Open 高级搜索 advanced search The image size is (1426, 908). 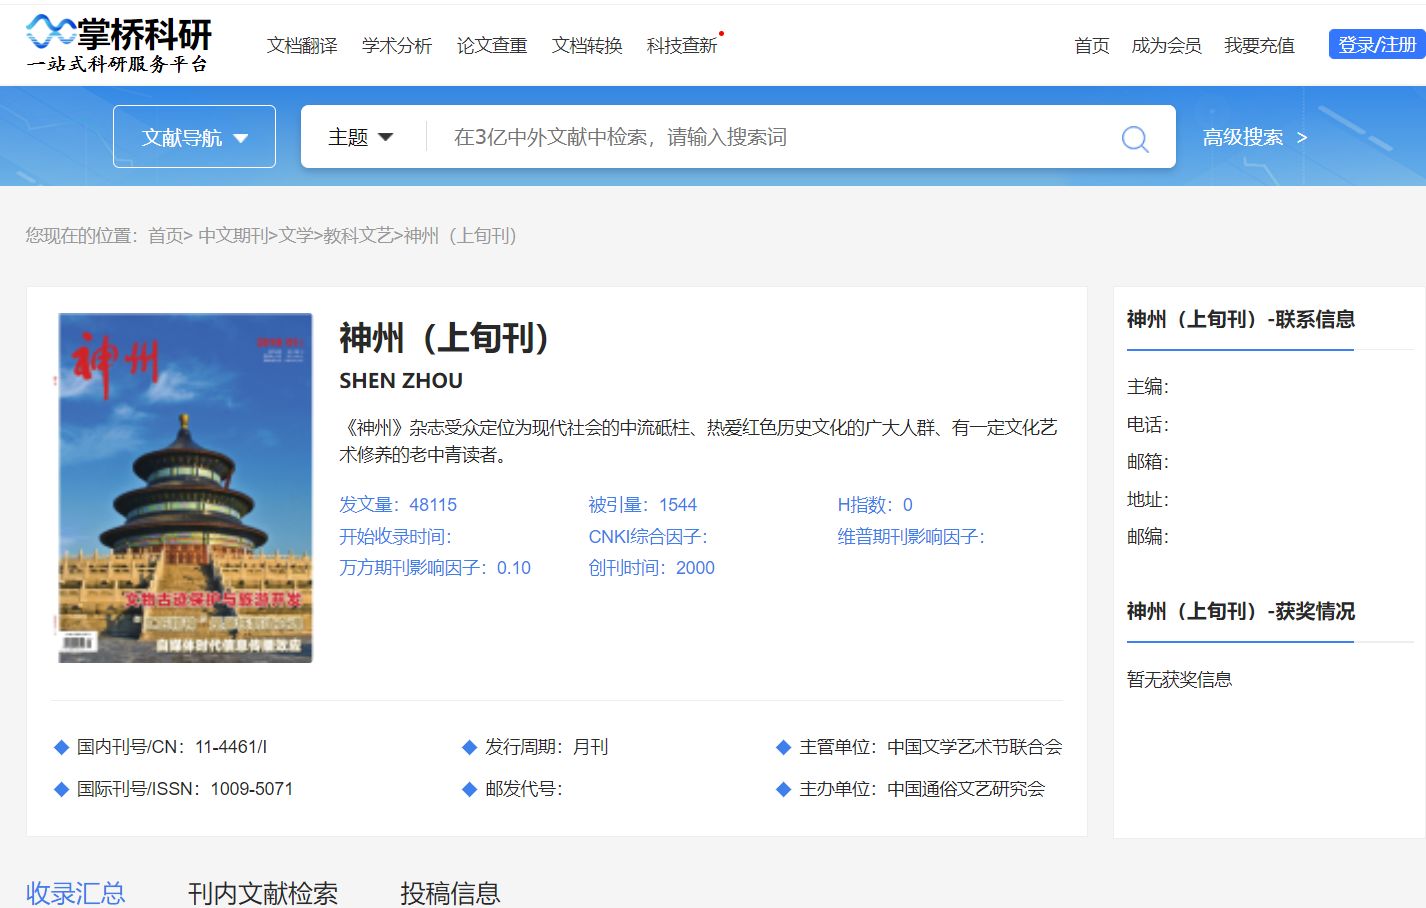point(1255,137)
